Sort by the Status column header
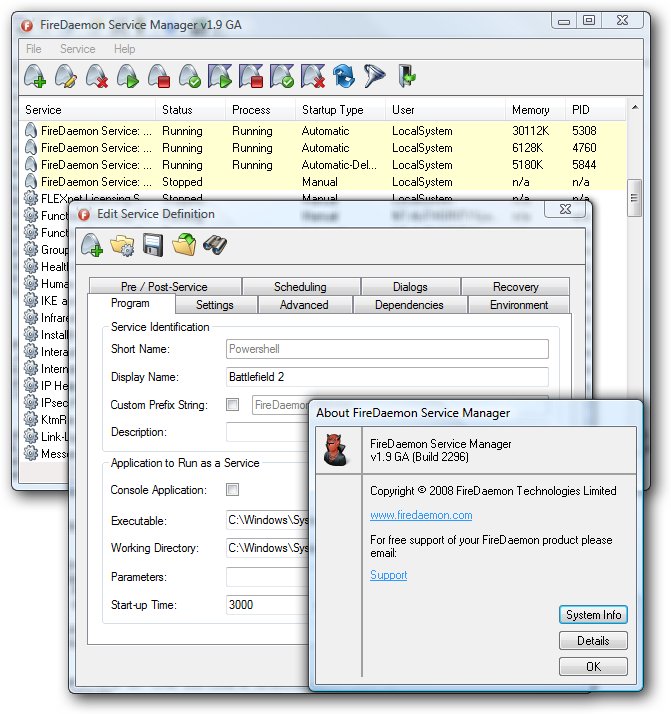Viewport: 671px width, 714px height. point(191,110)
